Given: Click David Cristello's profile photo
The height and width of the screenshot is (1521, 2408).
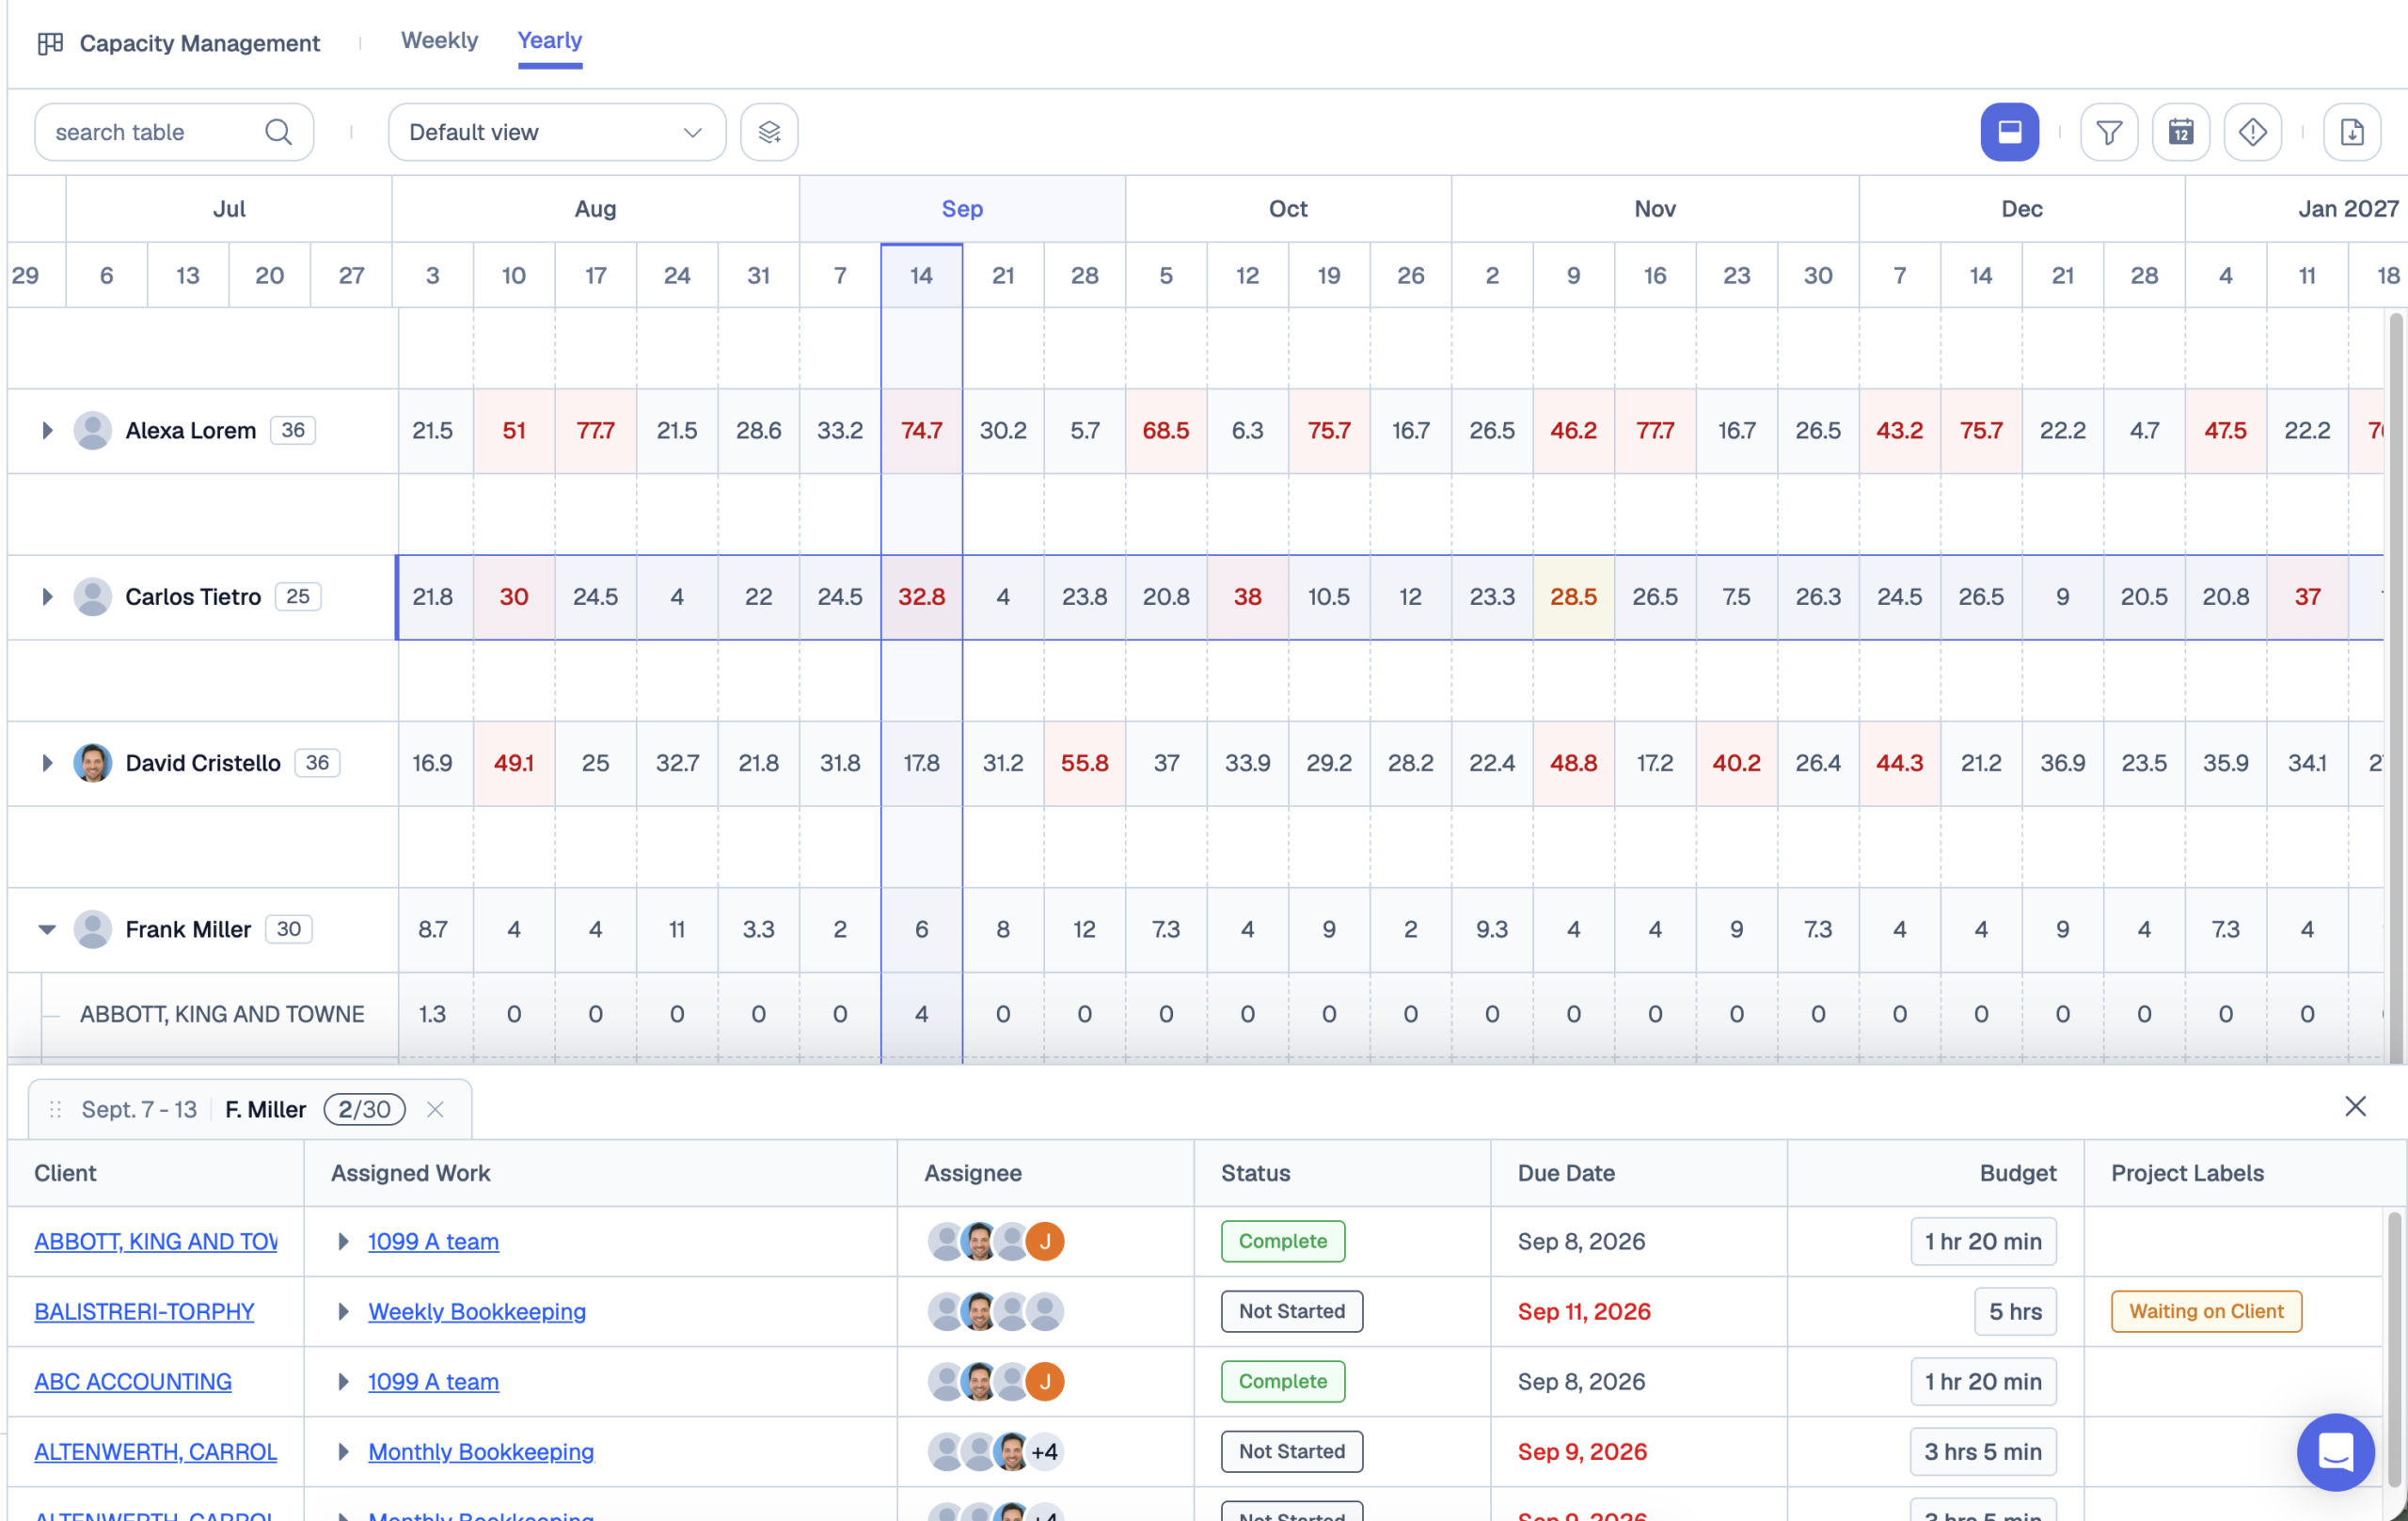Looking at the screenshot, I should pos(93,763).
